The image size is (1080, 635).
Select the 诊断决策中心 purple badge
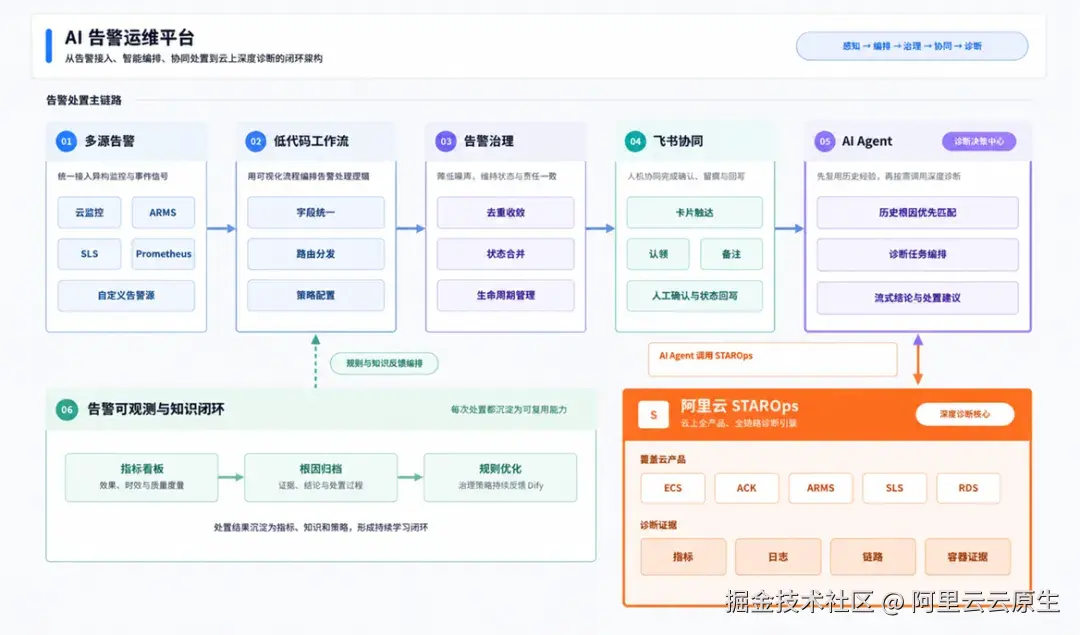tap(979, 141)
